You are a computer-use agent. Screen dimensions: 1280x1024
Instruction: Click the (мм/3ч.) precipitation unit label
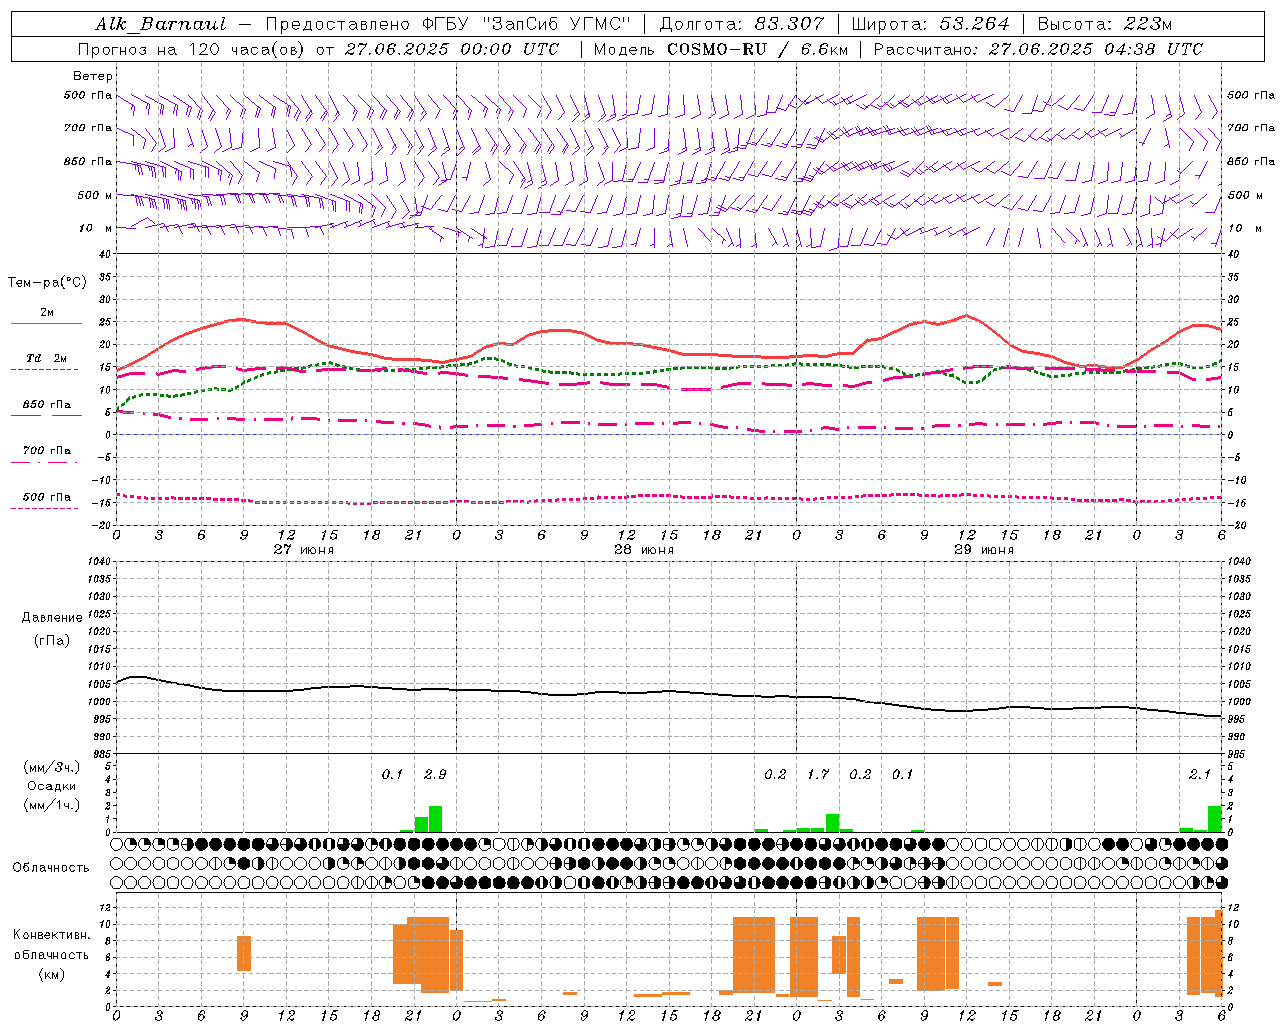click(52, 767)
